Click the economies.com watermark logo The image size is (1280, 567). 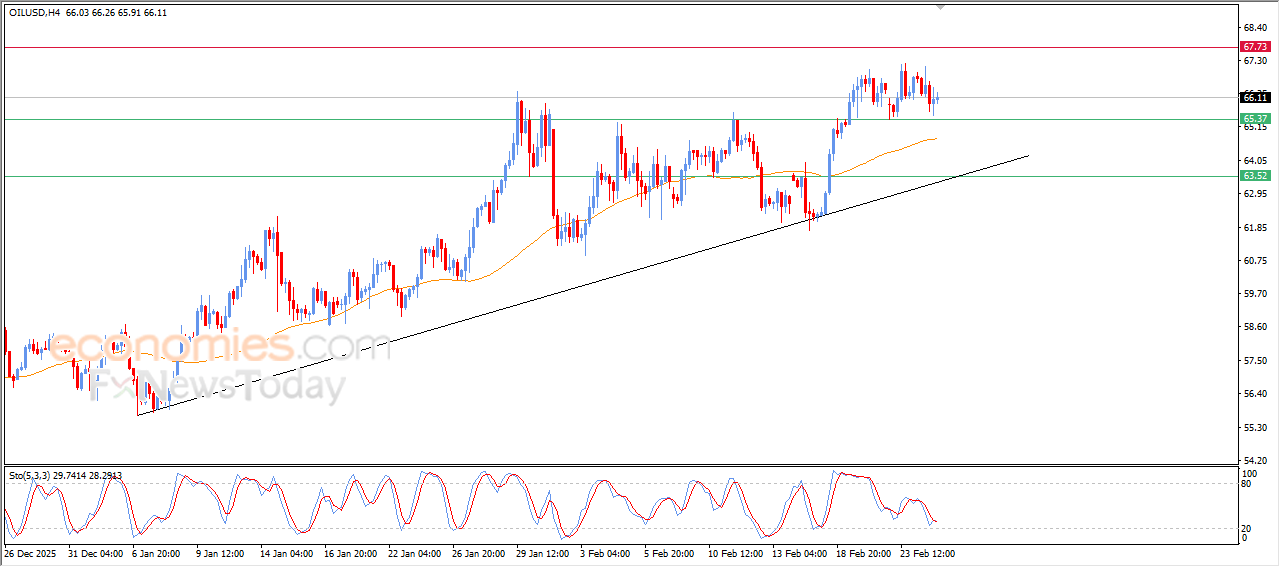tap(220, 347)
